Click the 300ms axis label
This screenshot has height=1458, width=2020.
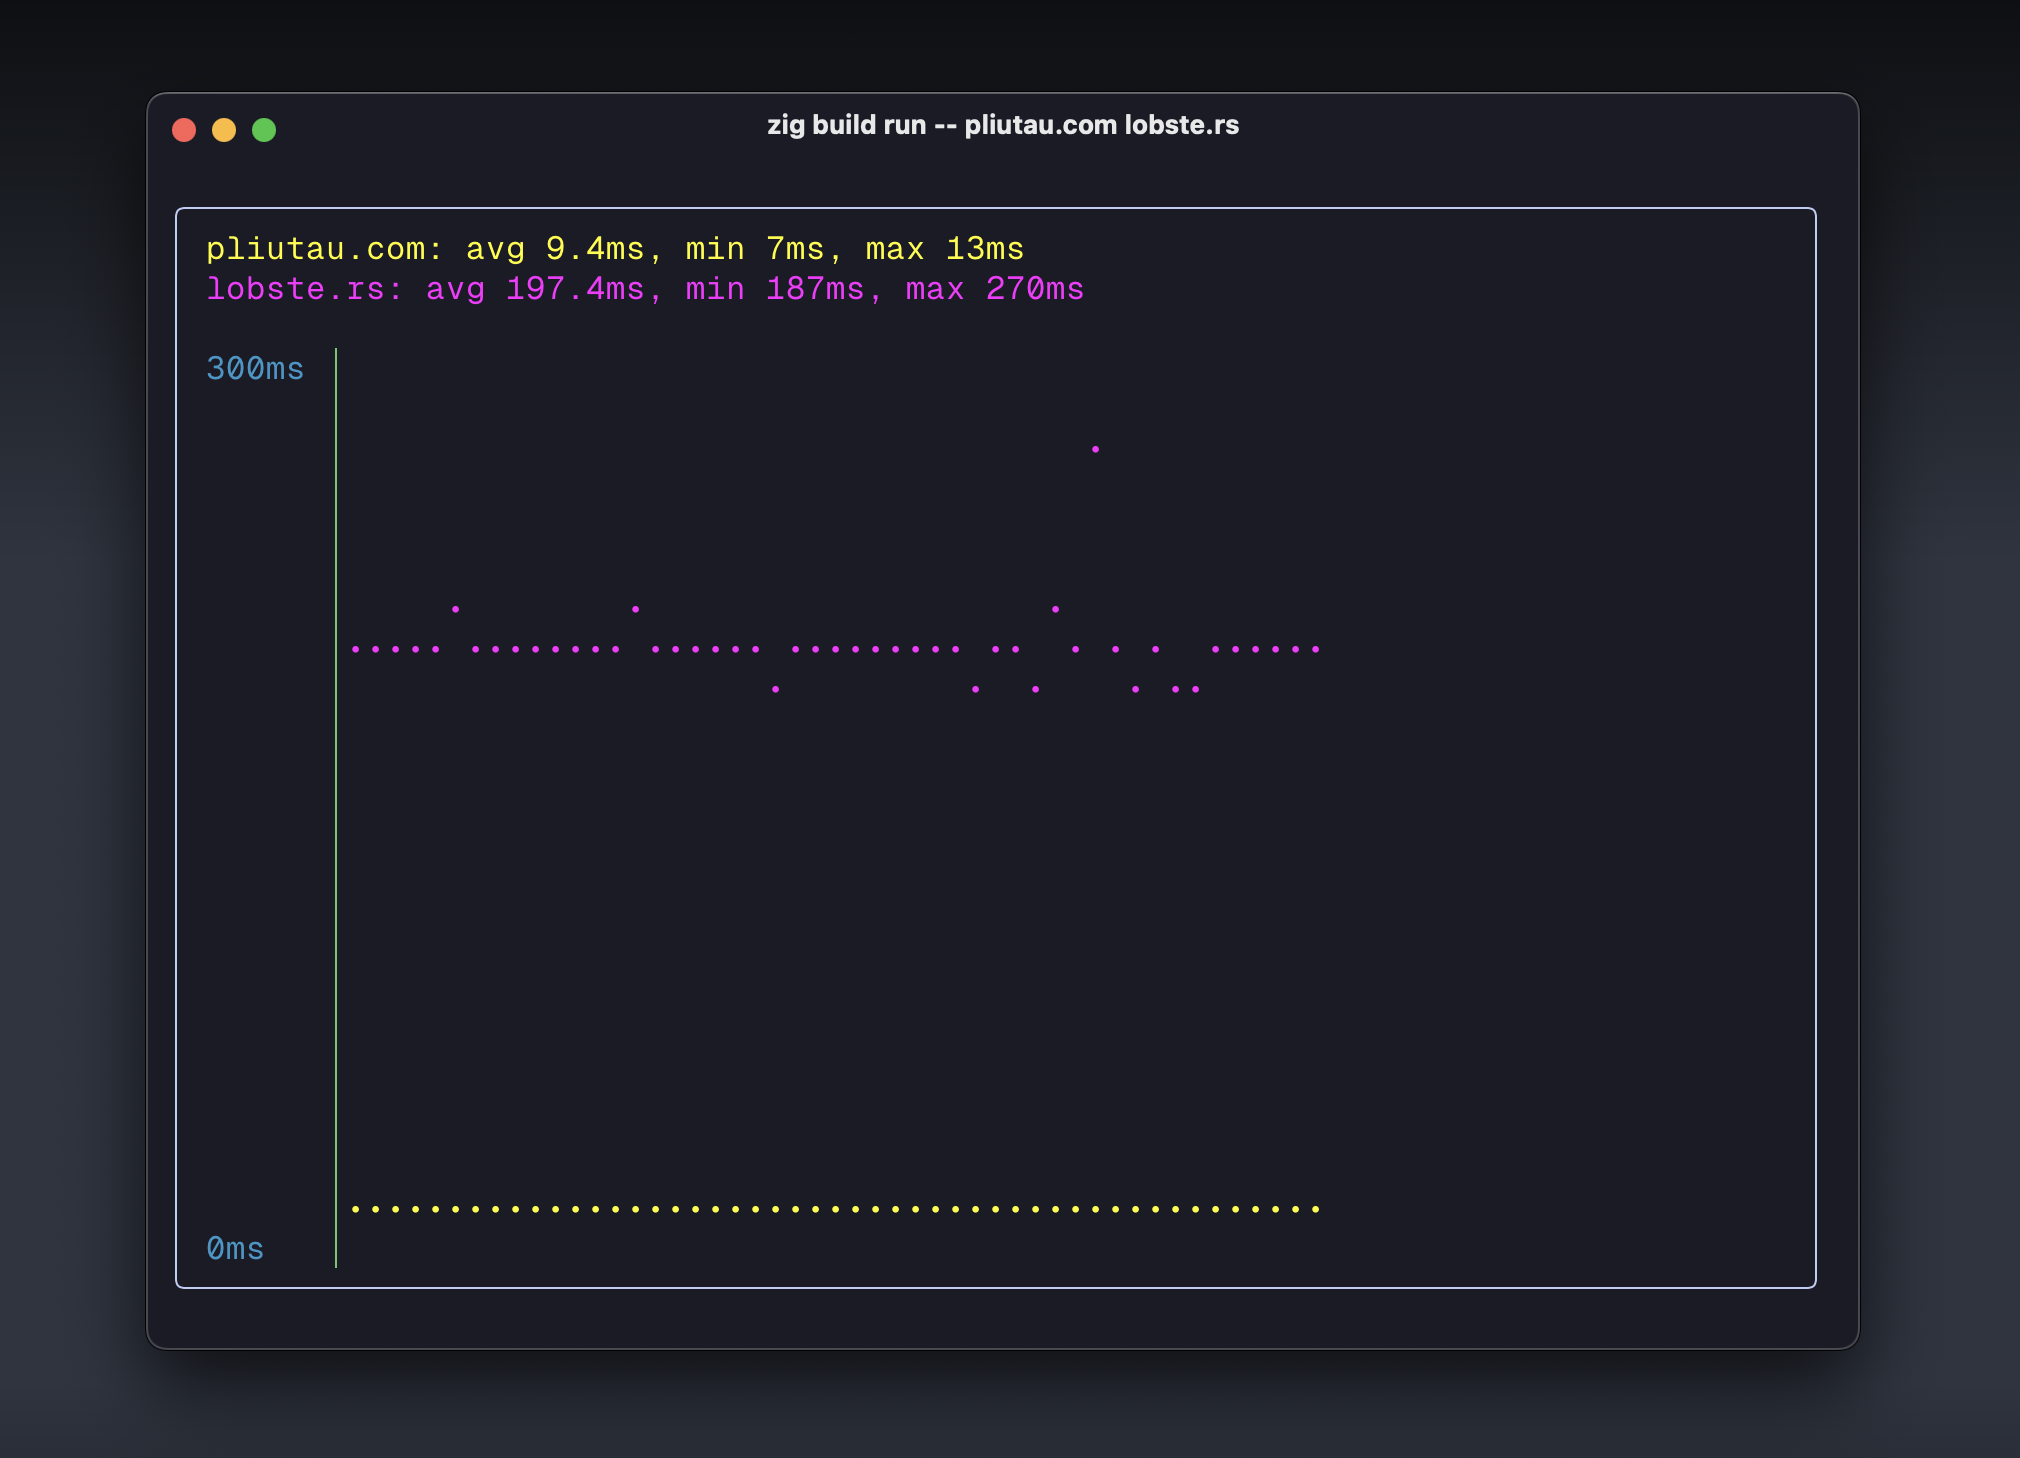point(255,369)
